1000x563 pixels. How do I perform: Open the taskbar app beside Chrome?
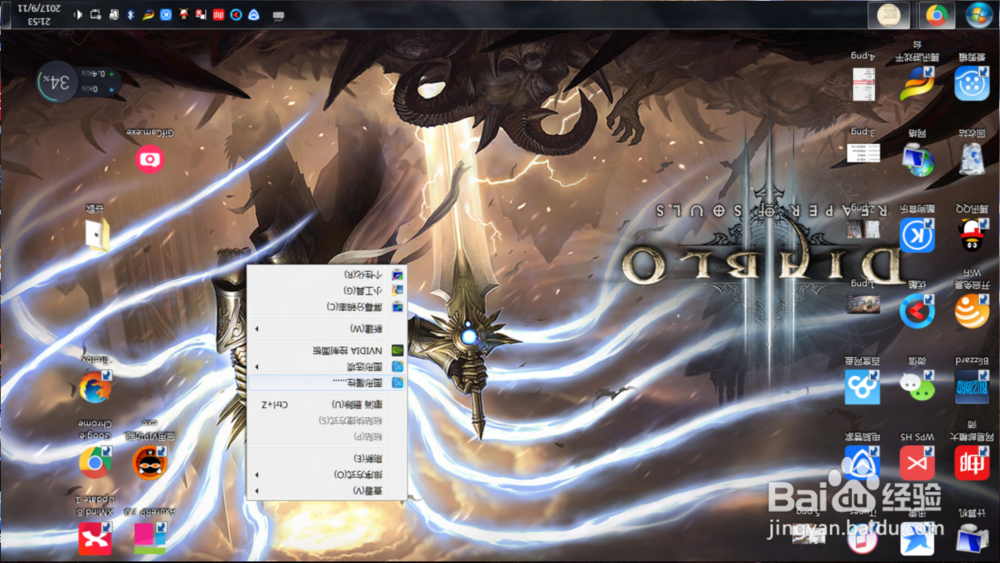(888, 15)
